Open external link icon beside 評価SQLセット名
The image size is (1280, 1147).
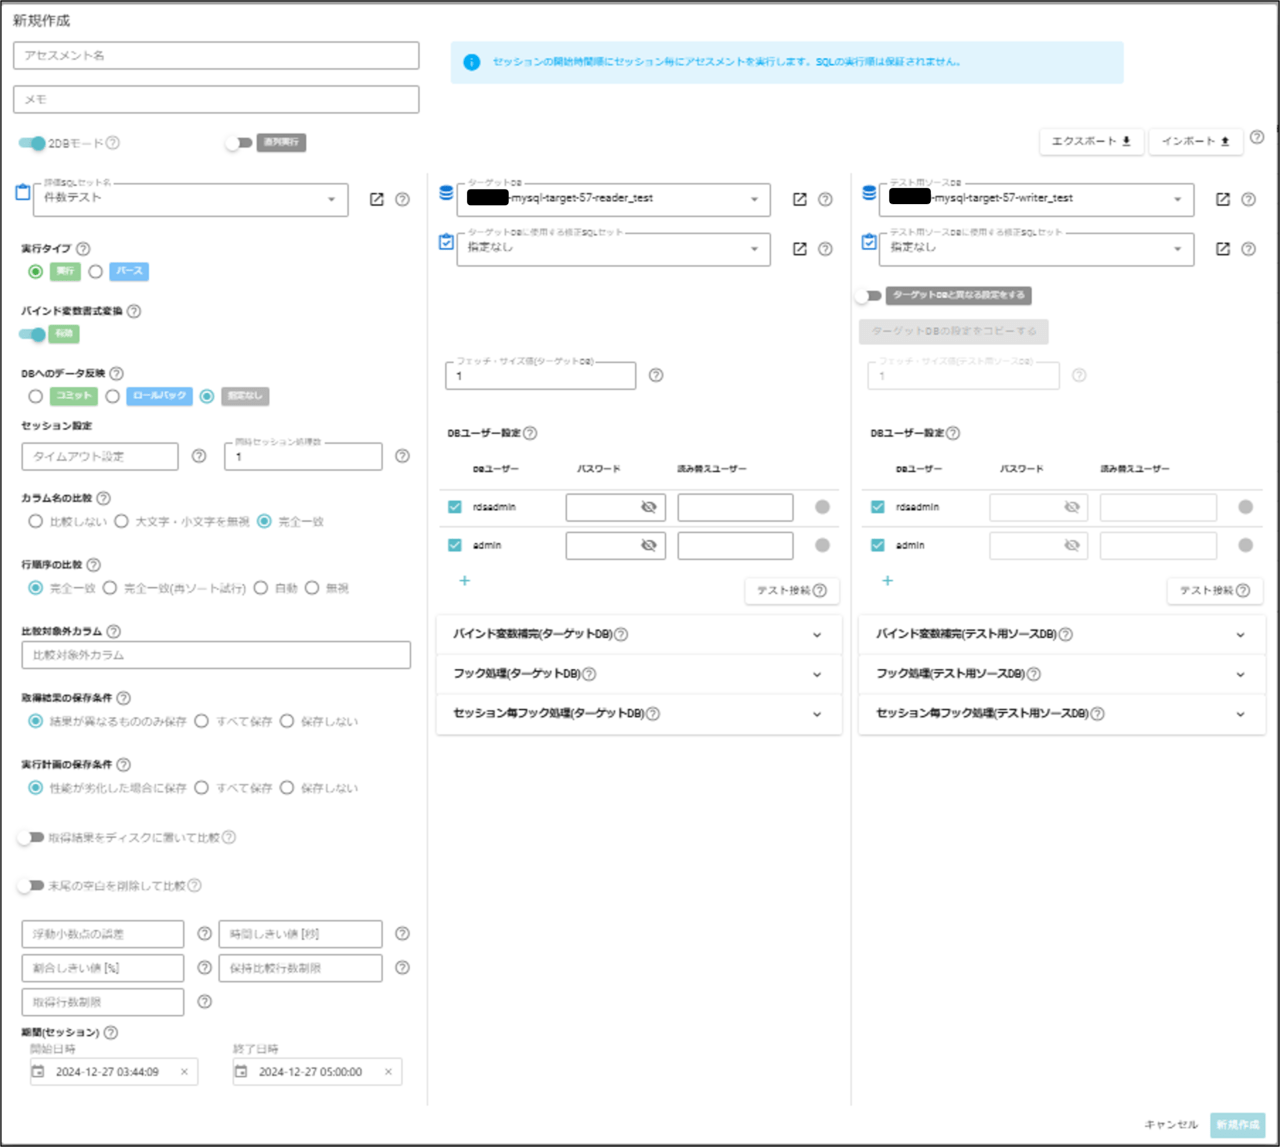376,199
